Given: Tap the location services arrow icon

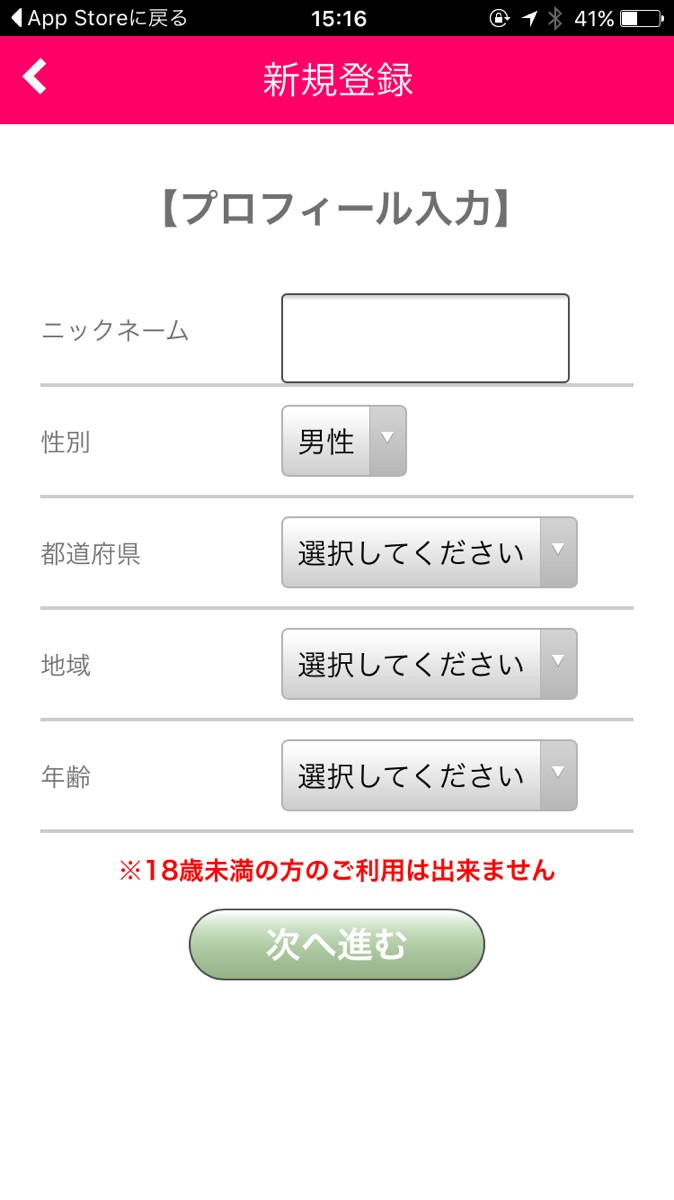Looking at the screenshot, I should [530, 18].
